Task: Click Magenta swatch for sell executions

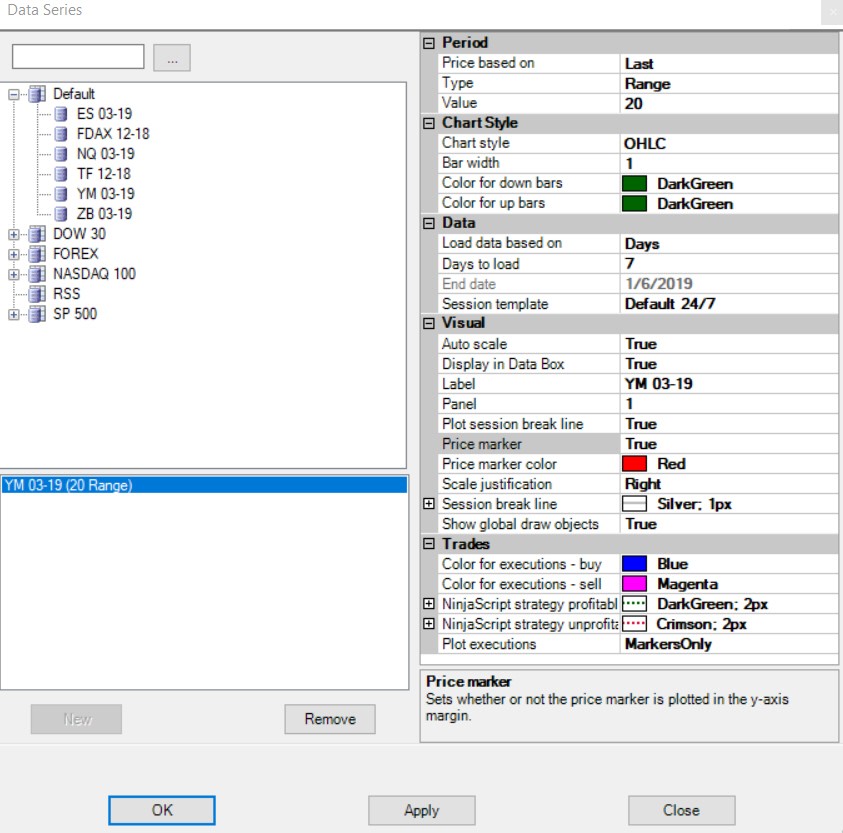Action: tap(634, 583)
